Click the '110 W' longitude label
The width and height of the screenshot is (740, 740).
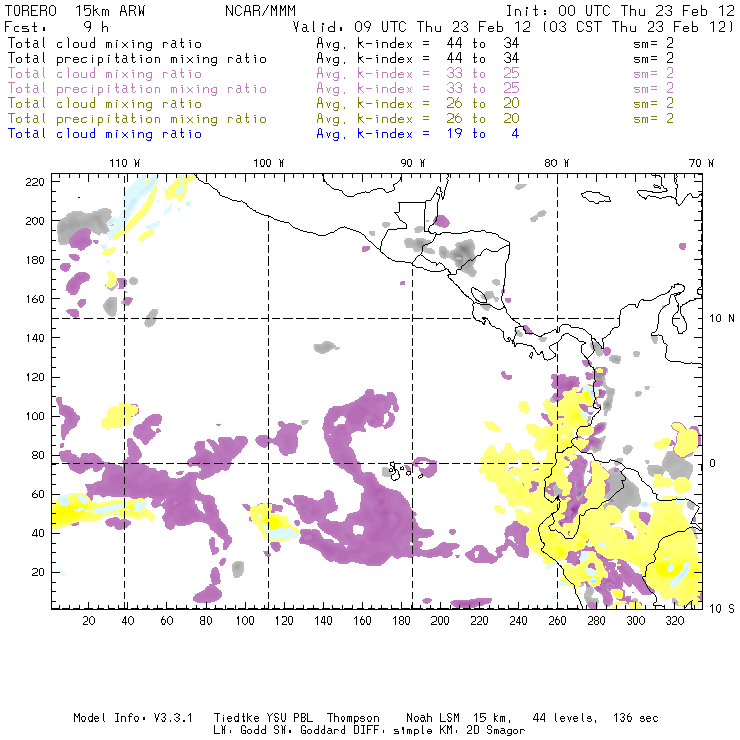[x=125, y=163]
